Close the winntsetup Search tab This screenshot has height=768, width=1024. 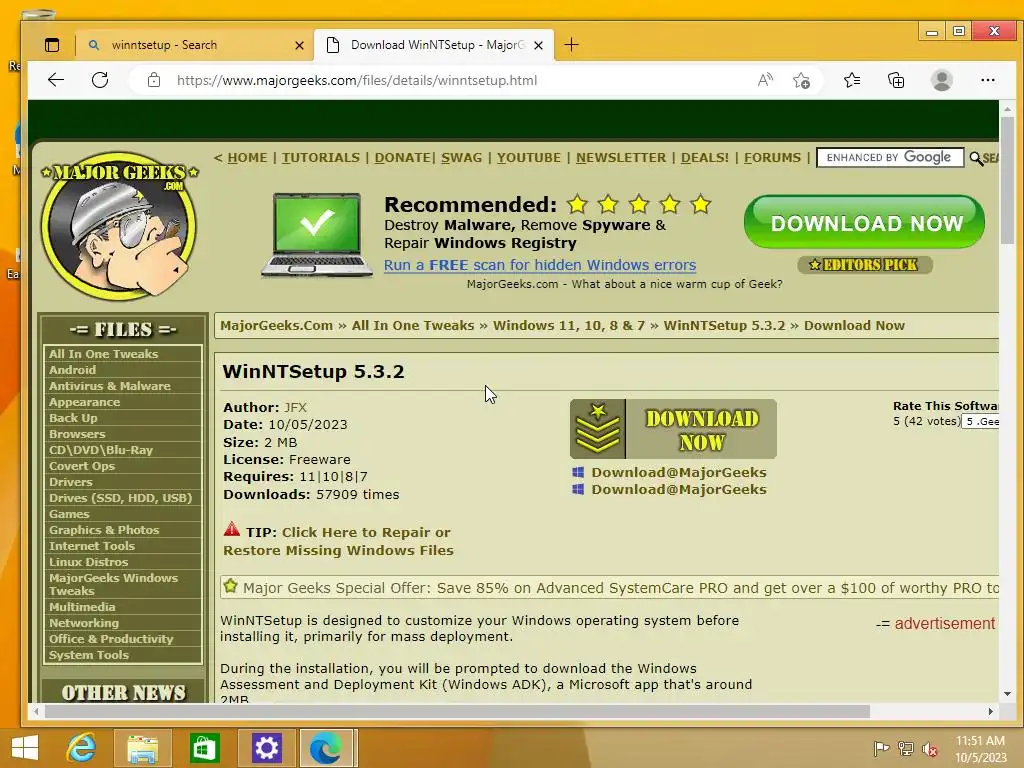click(299, 45)
